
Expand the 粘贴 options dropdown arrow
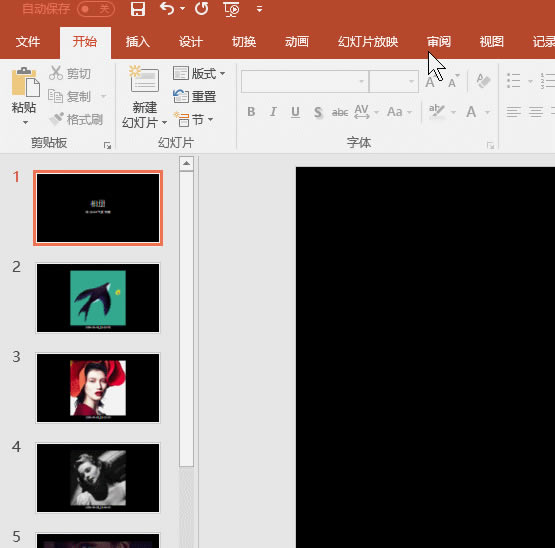(25, 122)
